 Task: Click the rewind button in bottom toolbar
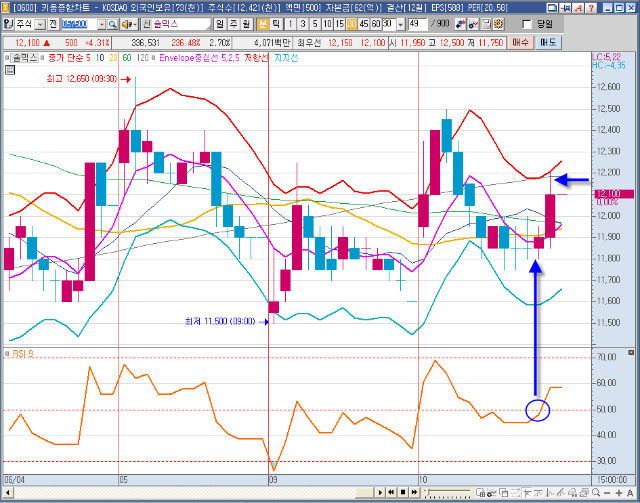tap(391, 492)
